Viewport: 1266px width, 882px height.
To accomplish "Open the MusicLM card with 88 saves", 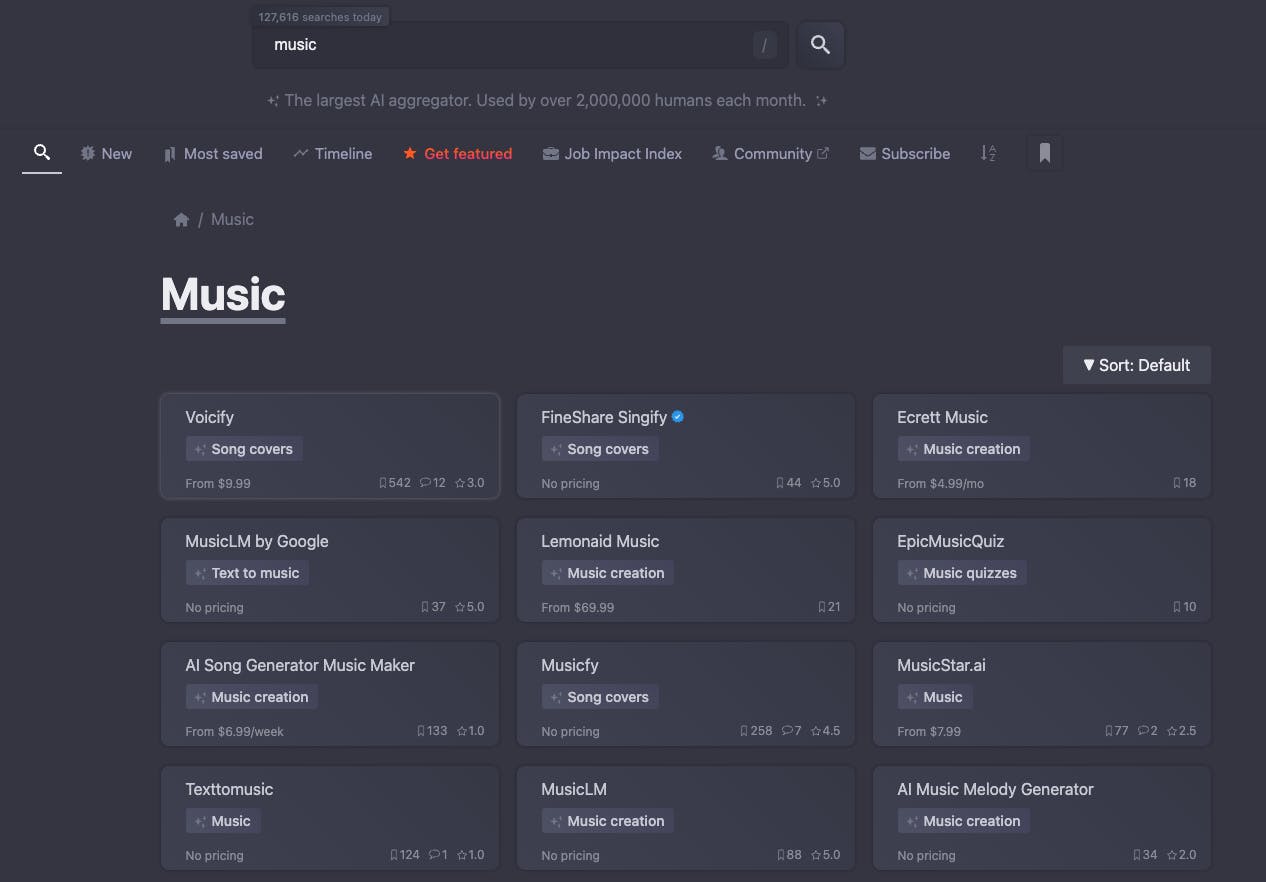I will click(686, 818).
